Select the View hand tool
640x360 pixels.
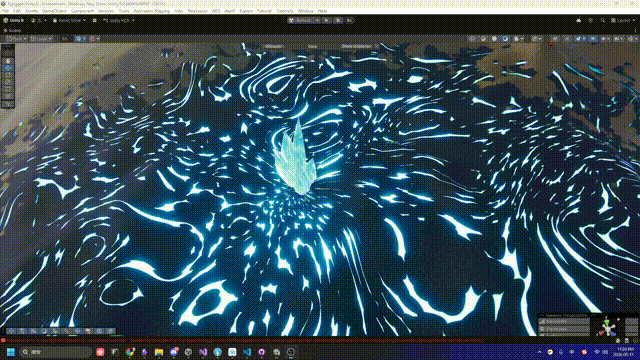pyautogui.click(x=8, y=61)
